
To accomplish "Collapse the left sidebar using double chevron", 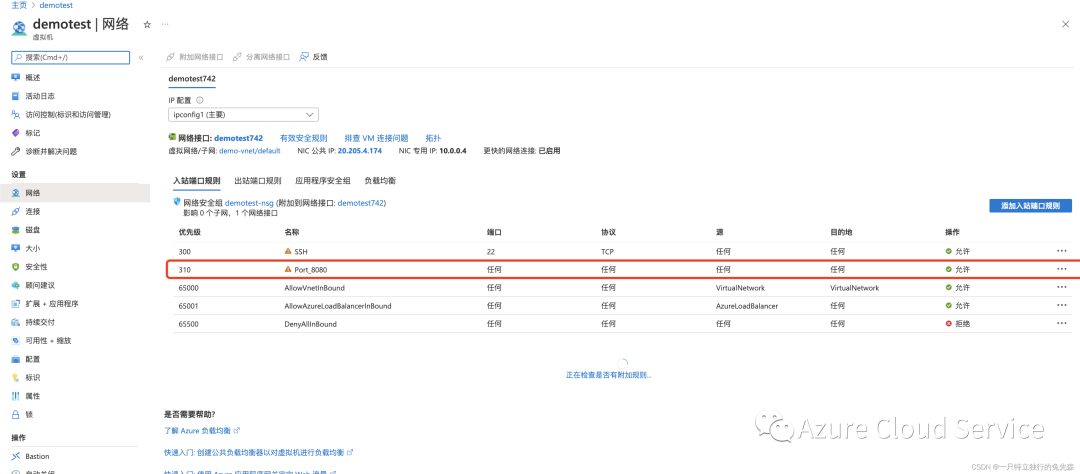I will pyautogui.click(x=141, y=57).
